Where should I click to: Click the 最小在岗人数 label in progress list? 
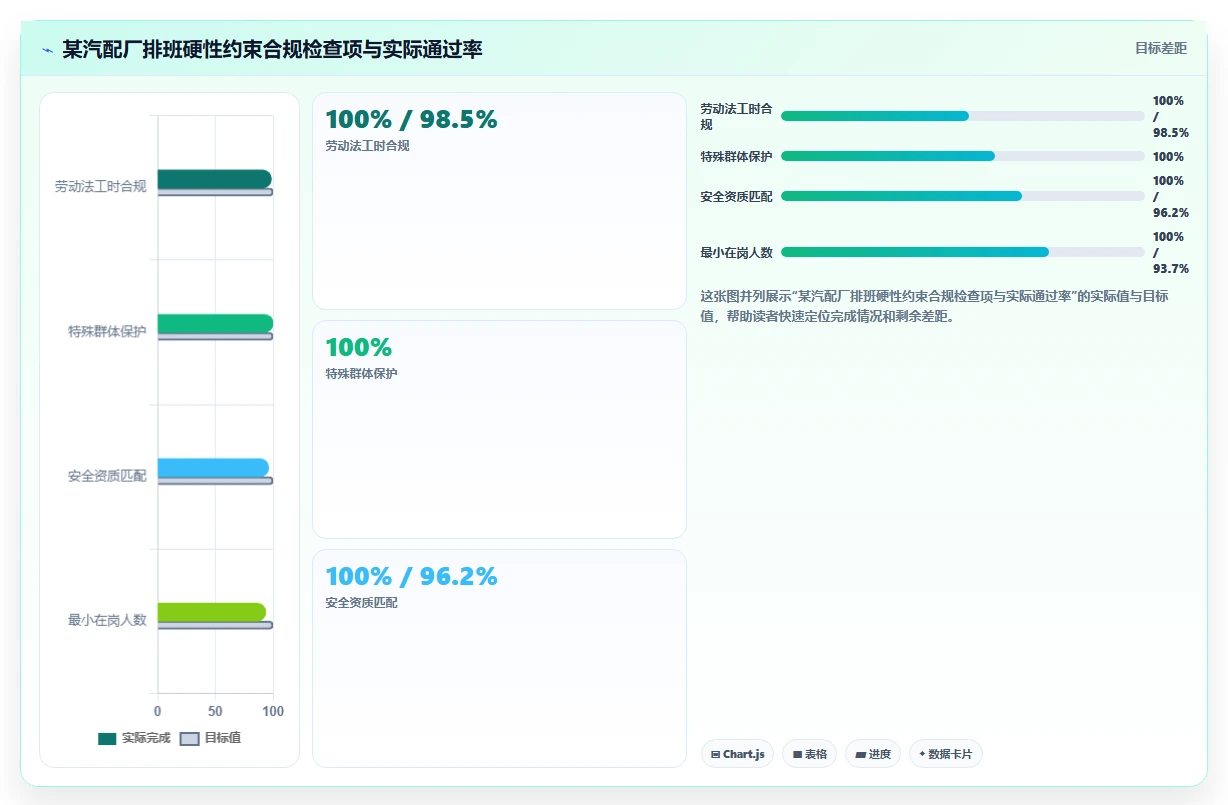click(x=736, y=253)
